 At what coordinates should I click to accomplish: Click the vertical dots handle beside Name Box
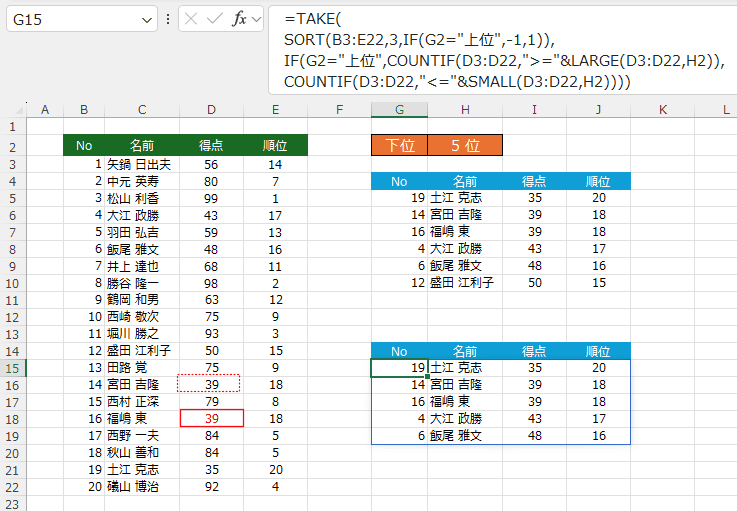tap(168, 18)
